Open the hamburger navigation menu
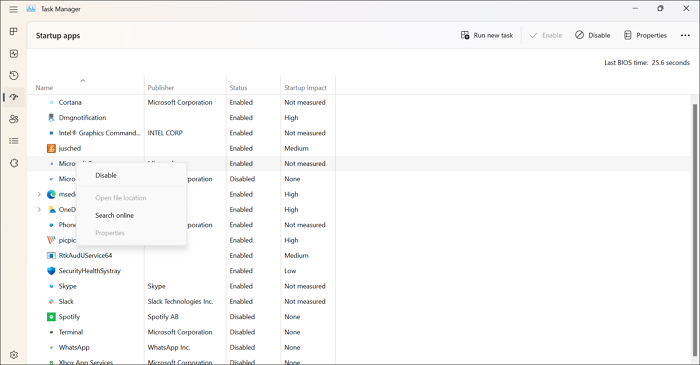Viewport: 700px width, 365px height. 13,9
